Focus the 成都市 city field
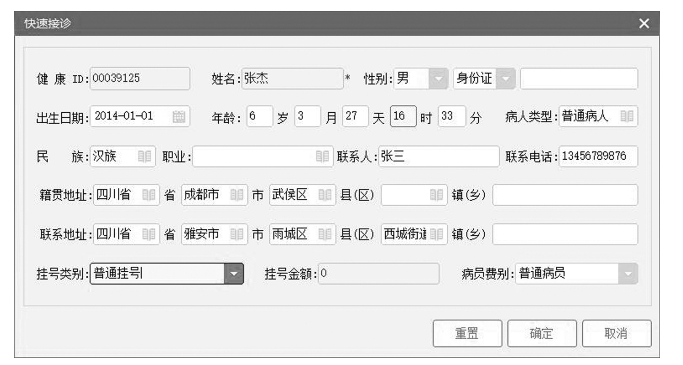The width and height of the screenshot is (683, 365). 214,195
